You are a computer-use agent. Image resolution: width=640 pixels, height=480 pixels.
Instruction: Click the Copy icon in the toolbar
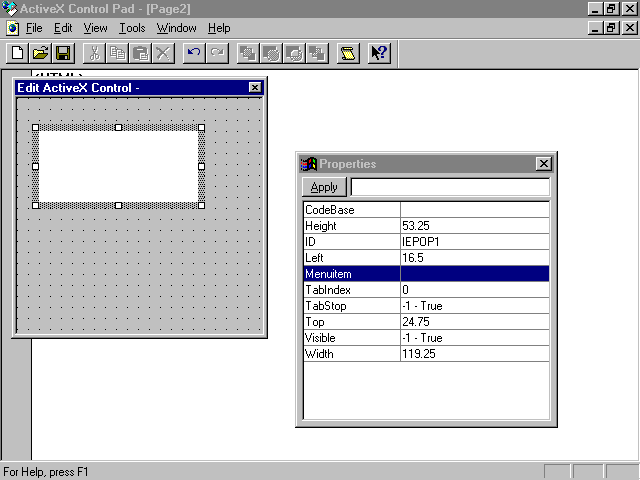click(117, 53)
